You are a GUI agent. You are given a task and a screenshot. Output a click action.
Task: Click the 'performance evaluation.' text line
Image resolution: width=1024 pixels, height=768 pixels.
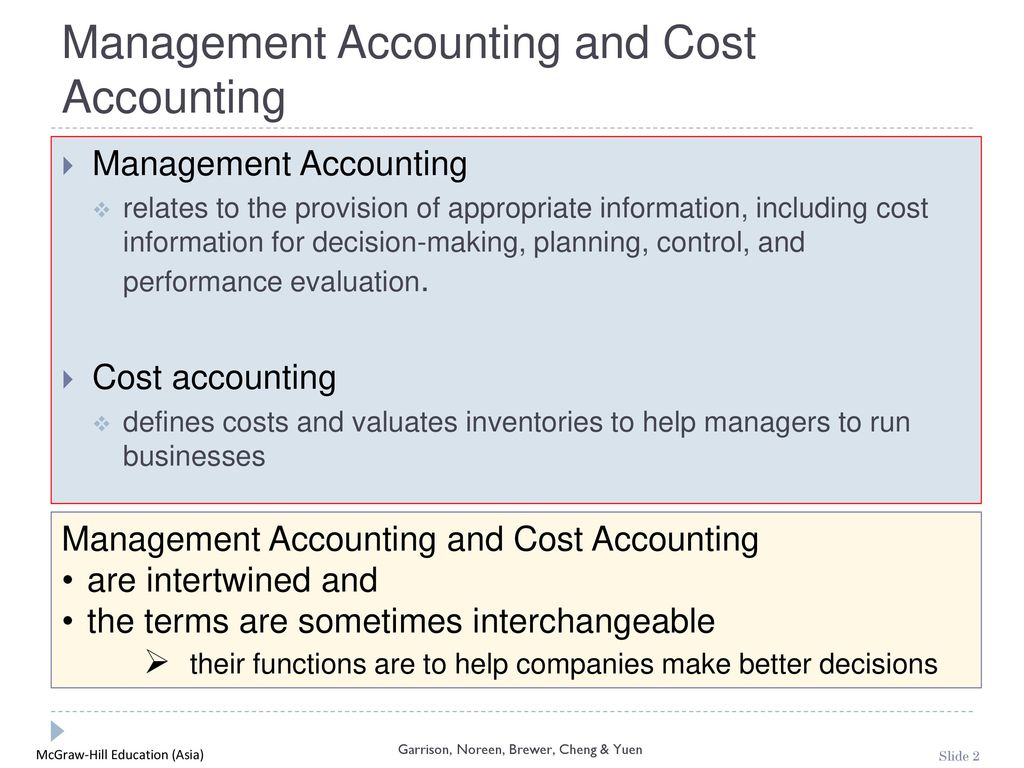click(x=276, y=282)
